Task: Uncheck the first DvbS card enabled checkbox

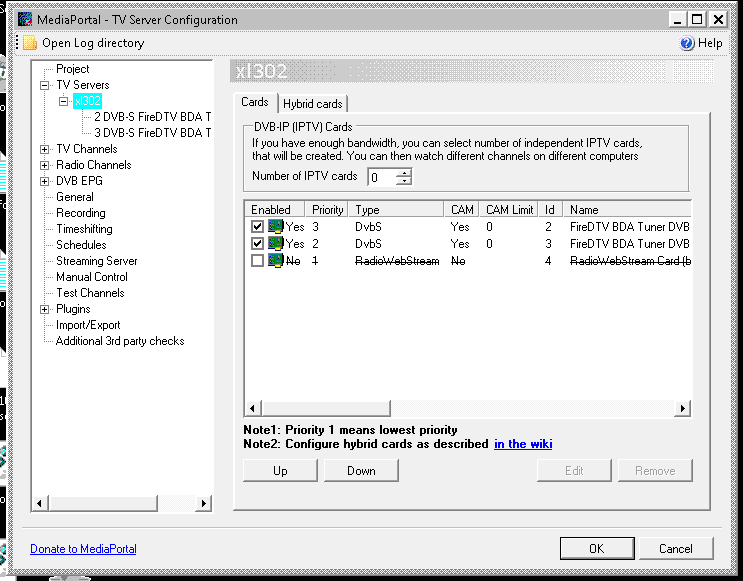Action: [258, 227]
